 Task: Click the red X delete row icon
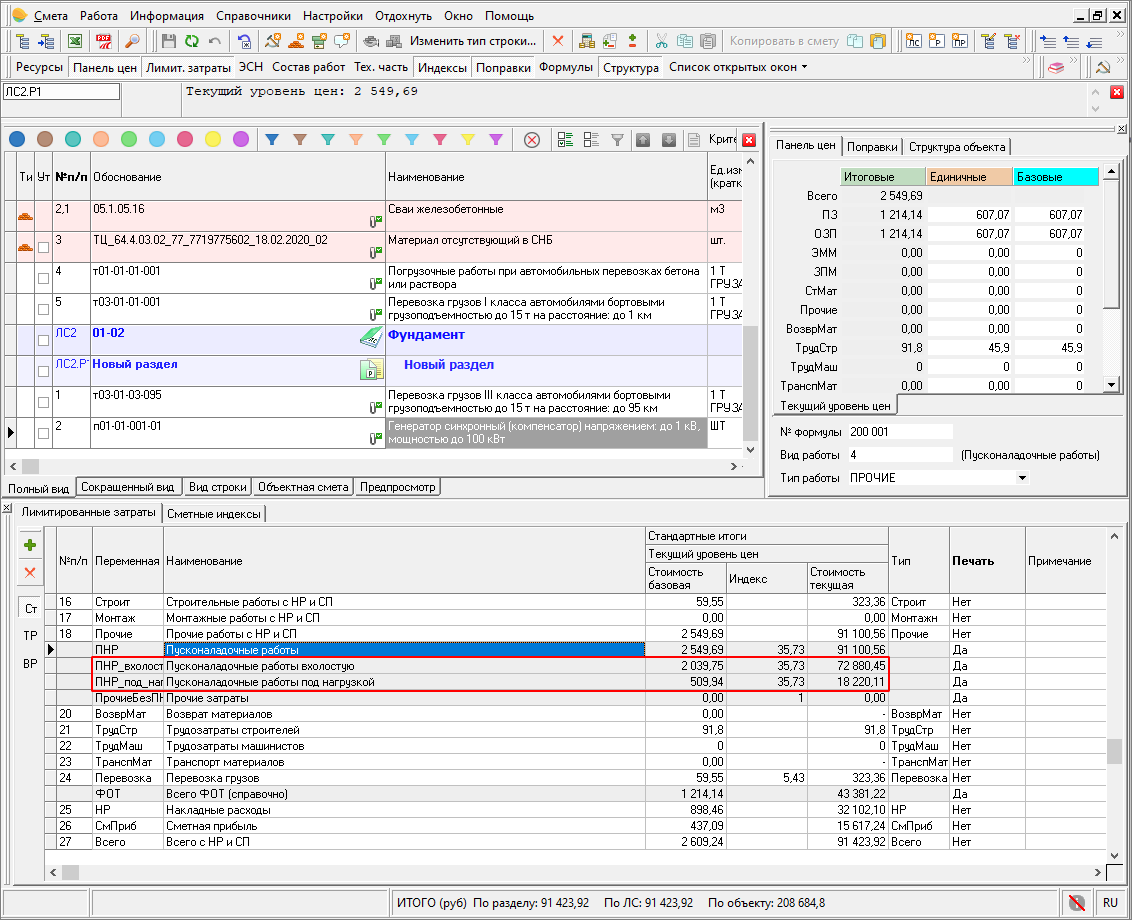point(558,41)
